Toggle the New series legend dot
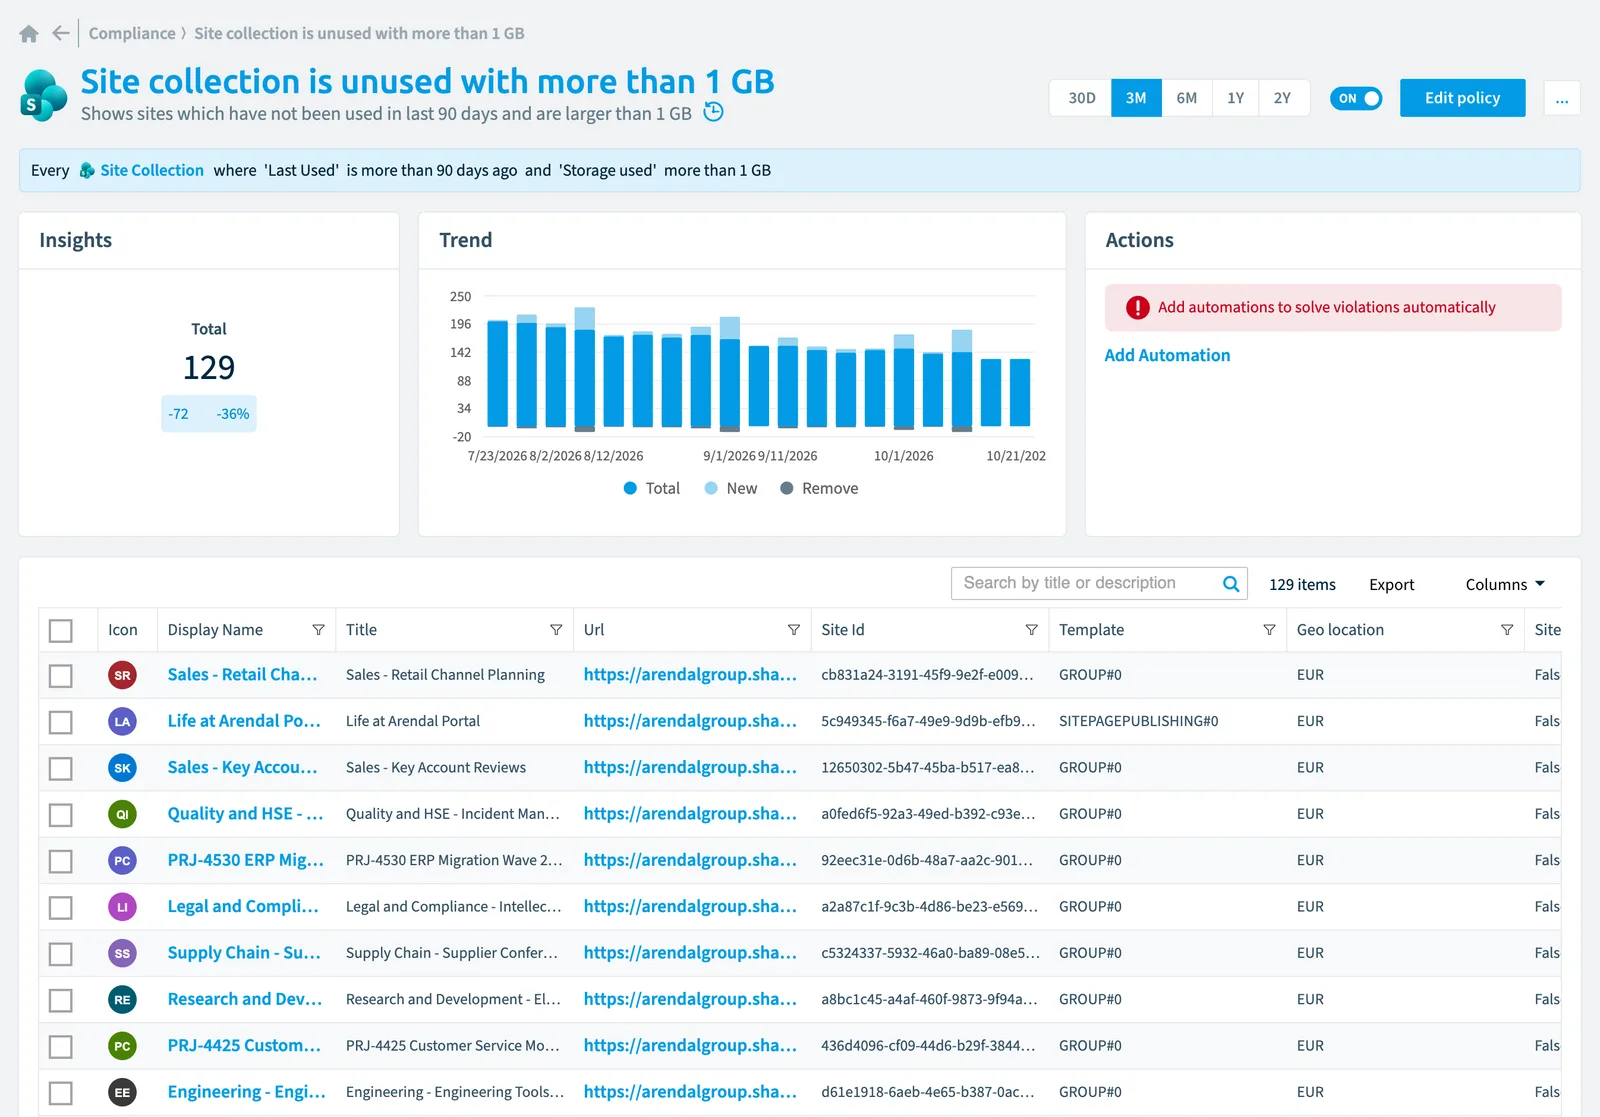1600x1117 pixels. click(711, 488)
